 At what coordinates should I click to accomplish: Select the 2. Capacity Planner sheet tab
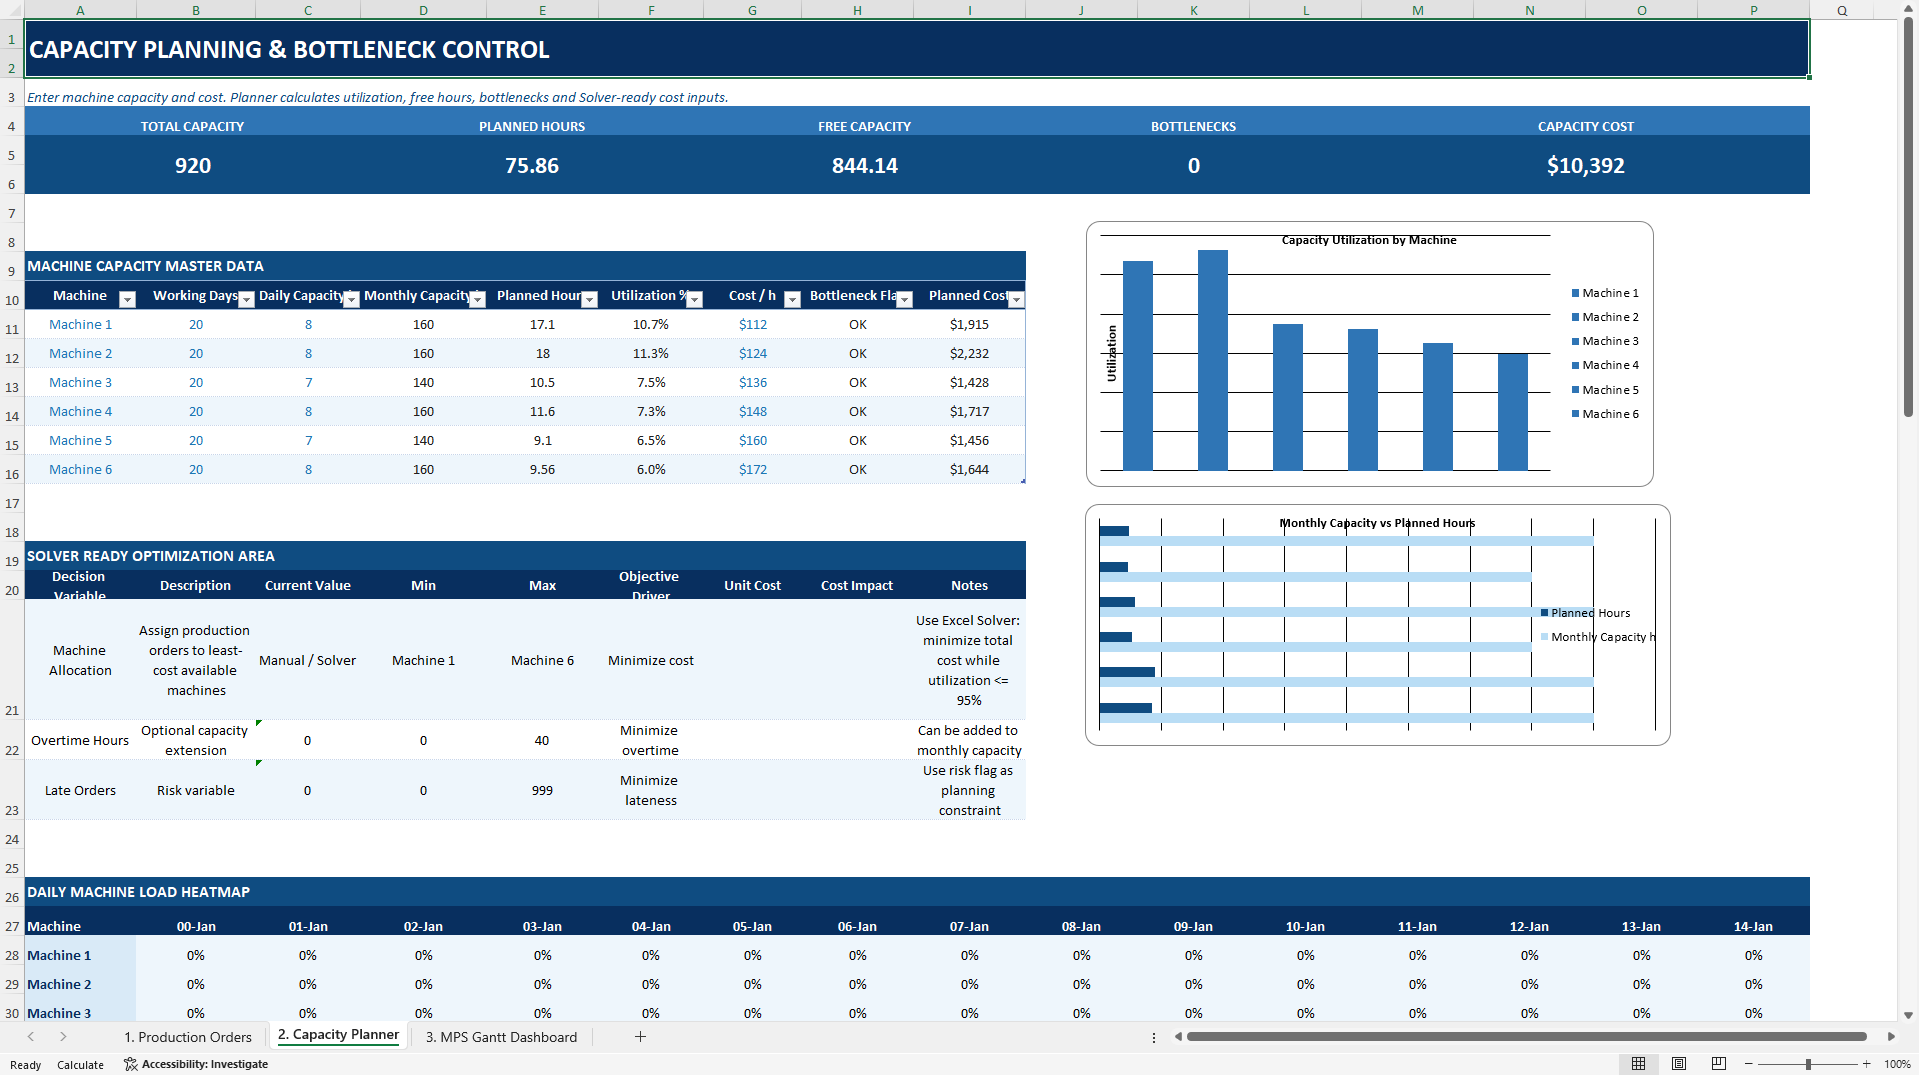tap(338, 1035)
